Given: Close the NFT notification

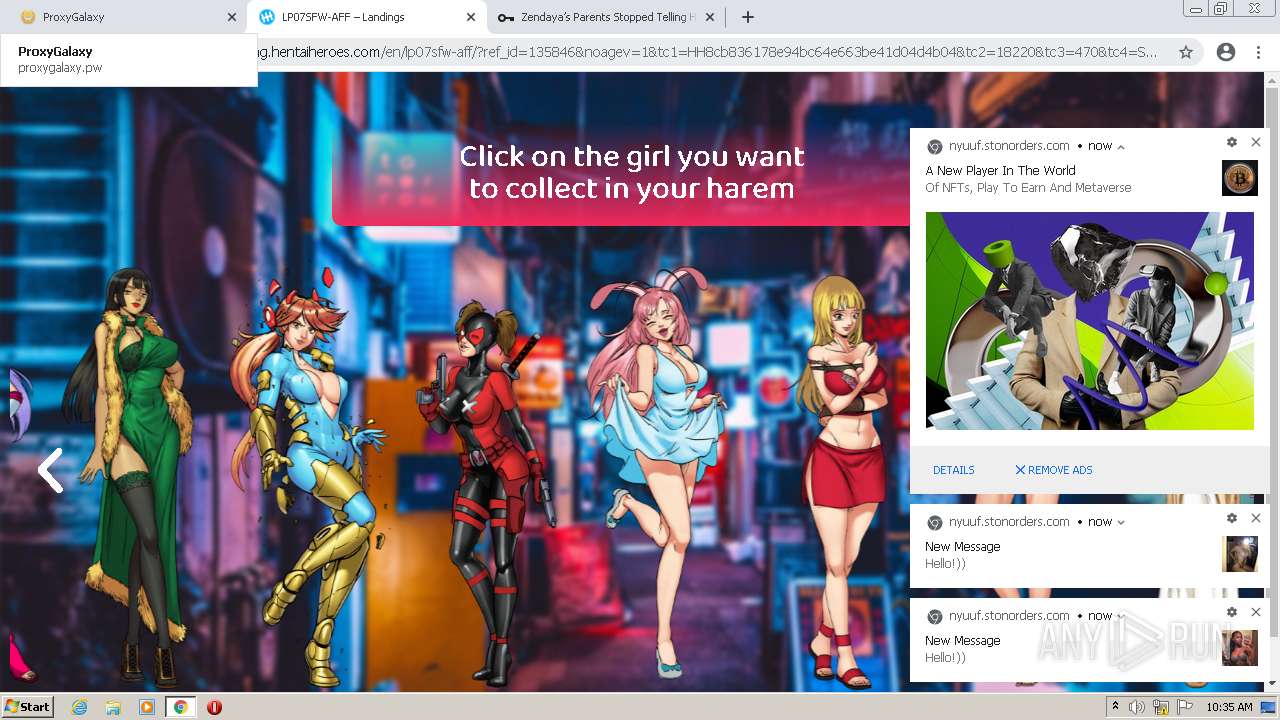Looking at the screenshot, I should [x=1256, y=142].
